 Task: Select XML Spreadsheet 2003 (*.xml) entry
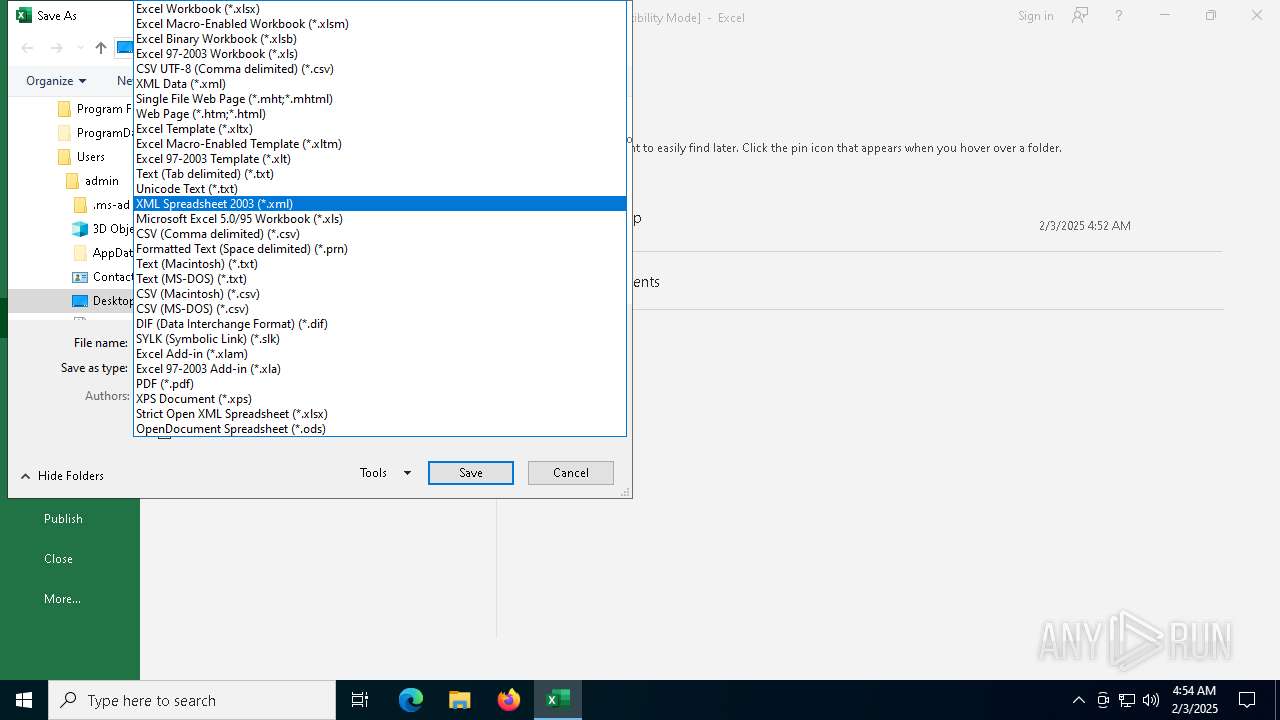380,204
